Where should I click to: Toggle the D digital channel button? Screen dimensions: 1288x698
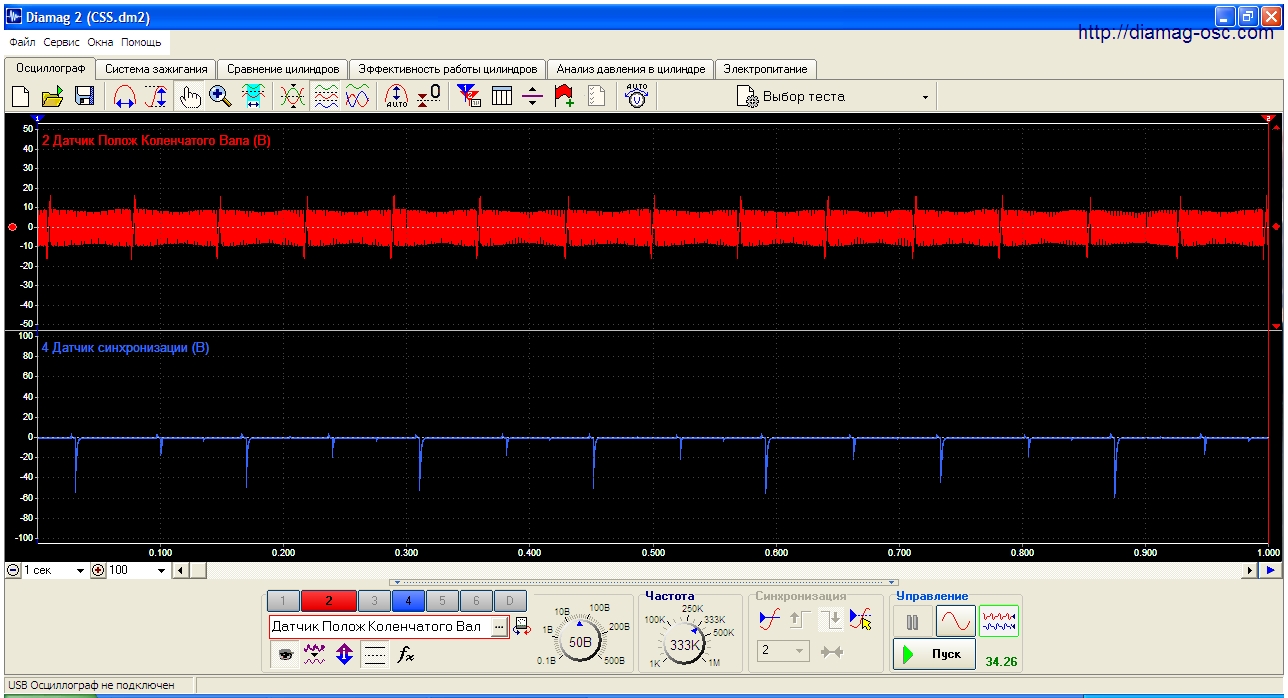tap(510, 601)
